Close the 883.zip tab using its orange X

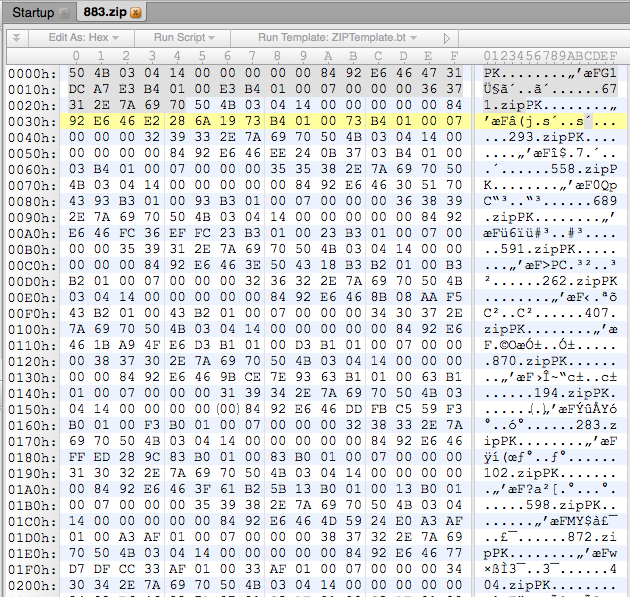click(136, 13)
